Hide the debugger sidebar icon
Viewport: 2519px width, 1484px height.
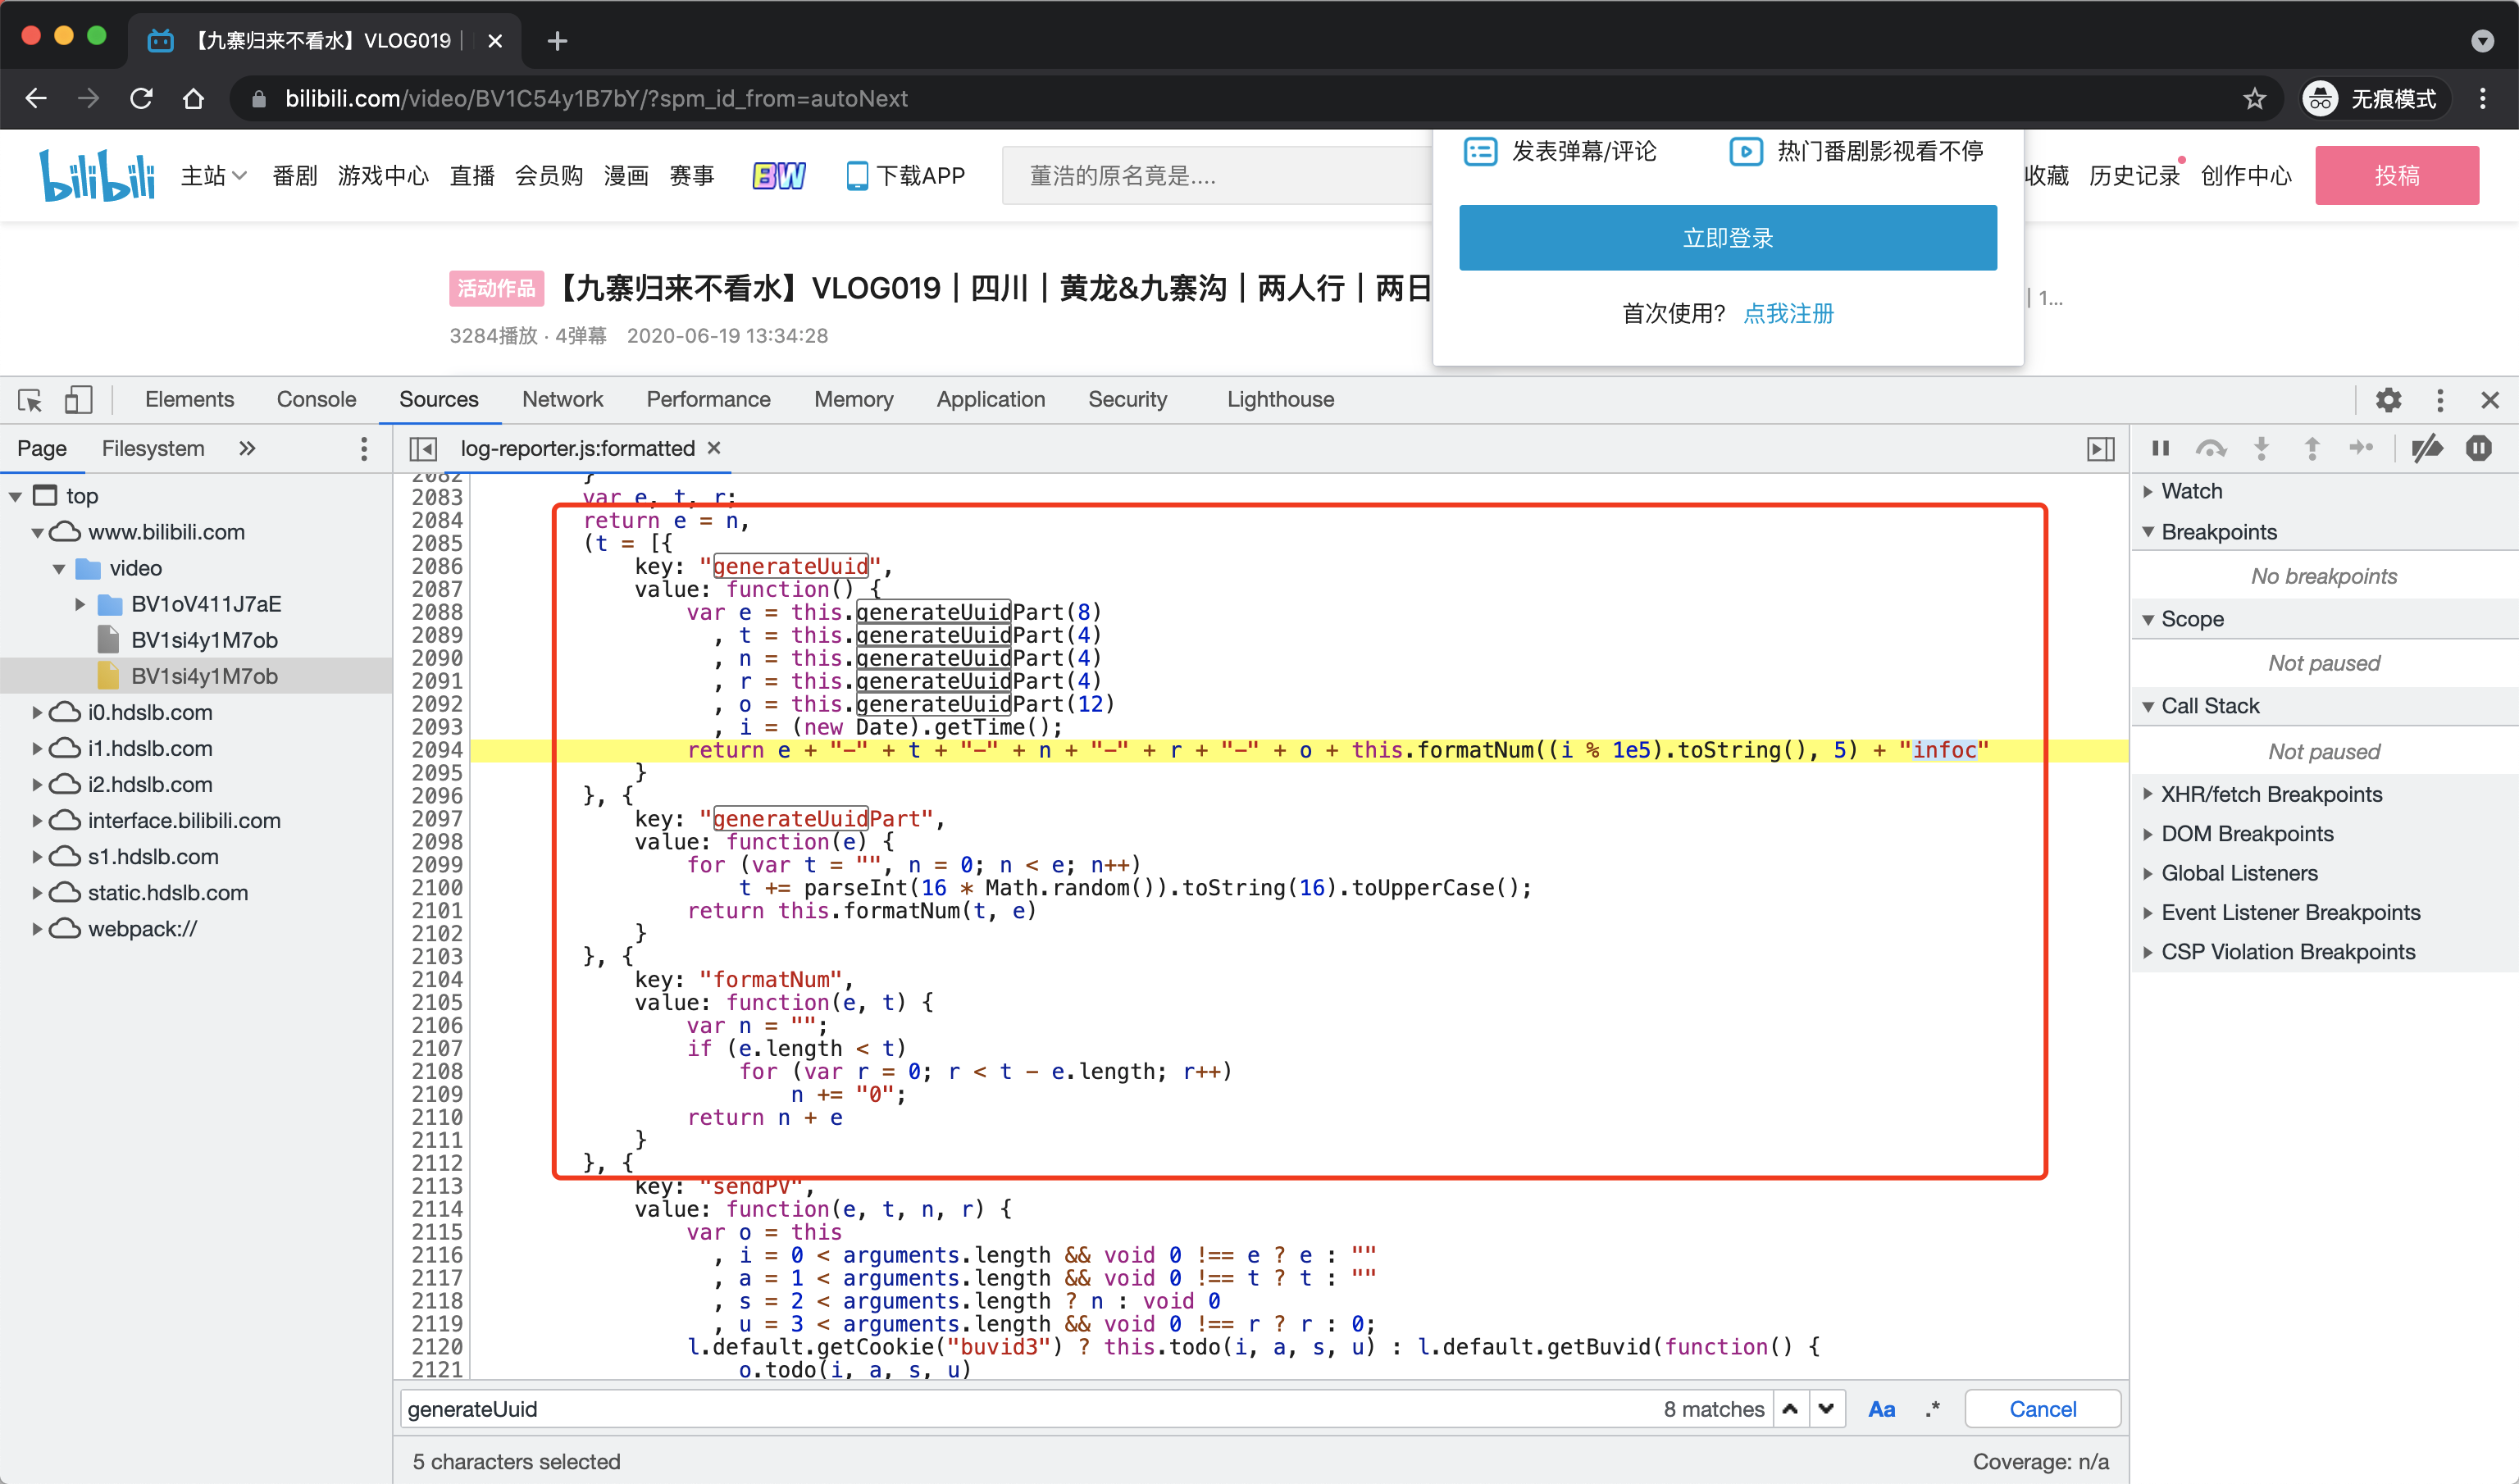(x=2100, y=449)
